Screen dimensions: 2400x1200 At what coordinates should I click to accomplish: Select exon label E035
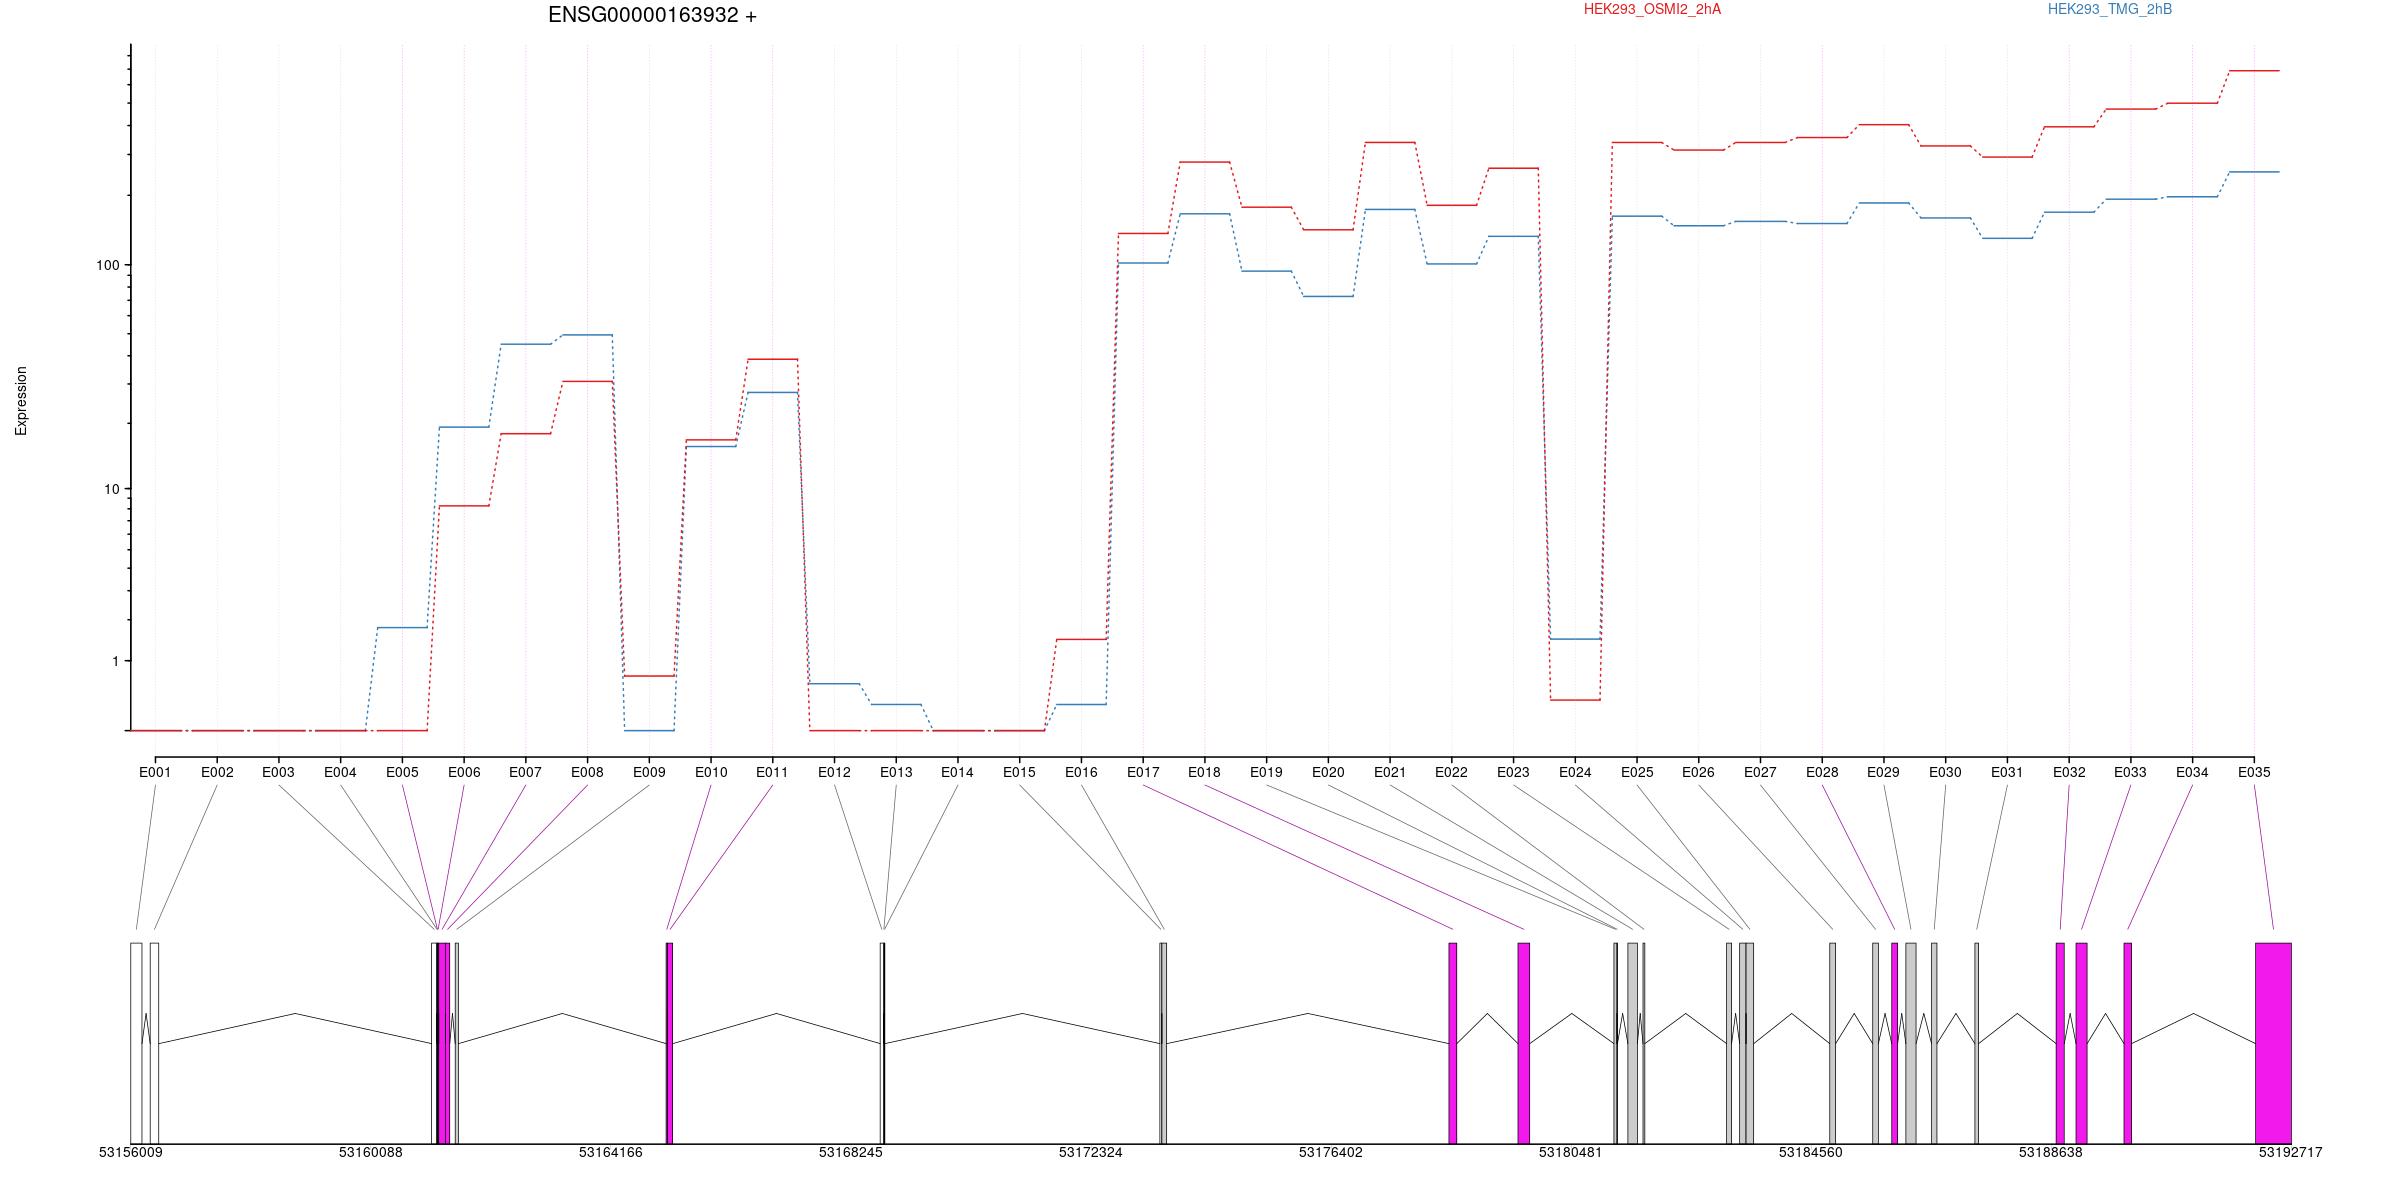(2254, 772)
